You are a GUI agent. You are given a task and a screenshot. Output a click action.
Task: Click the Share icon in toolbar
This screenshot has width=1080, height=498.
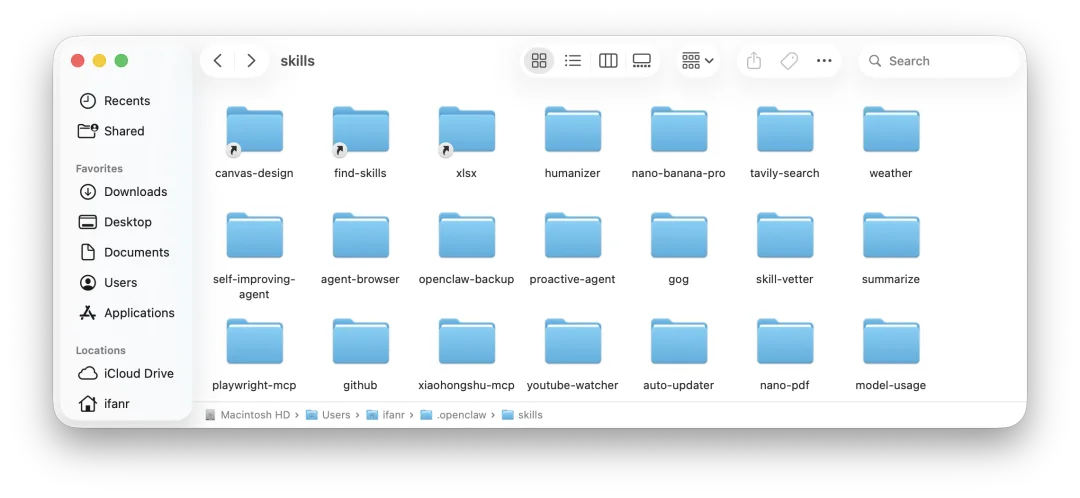pyautogui.click(x=754, y=61)
